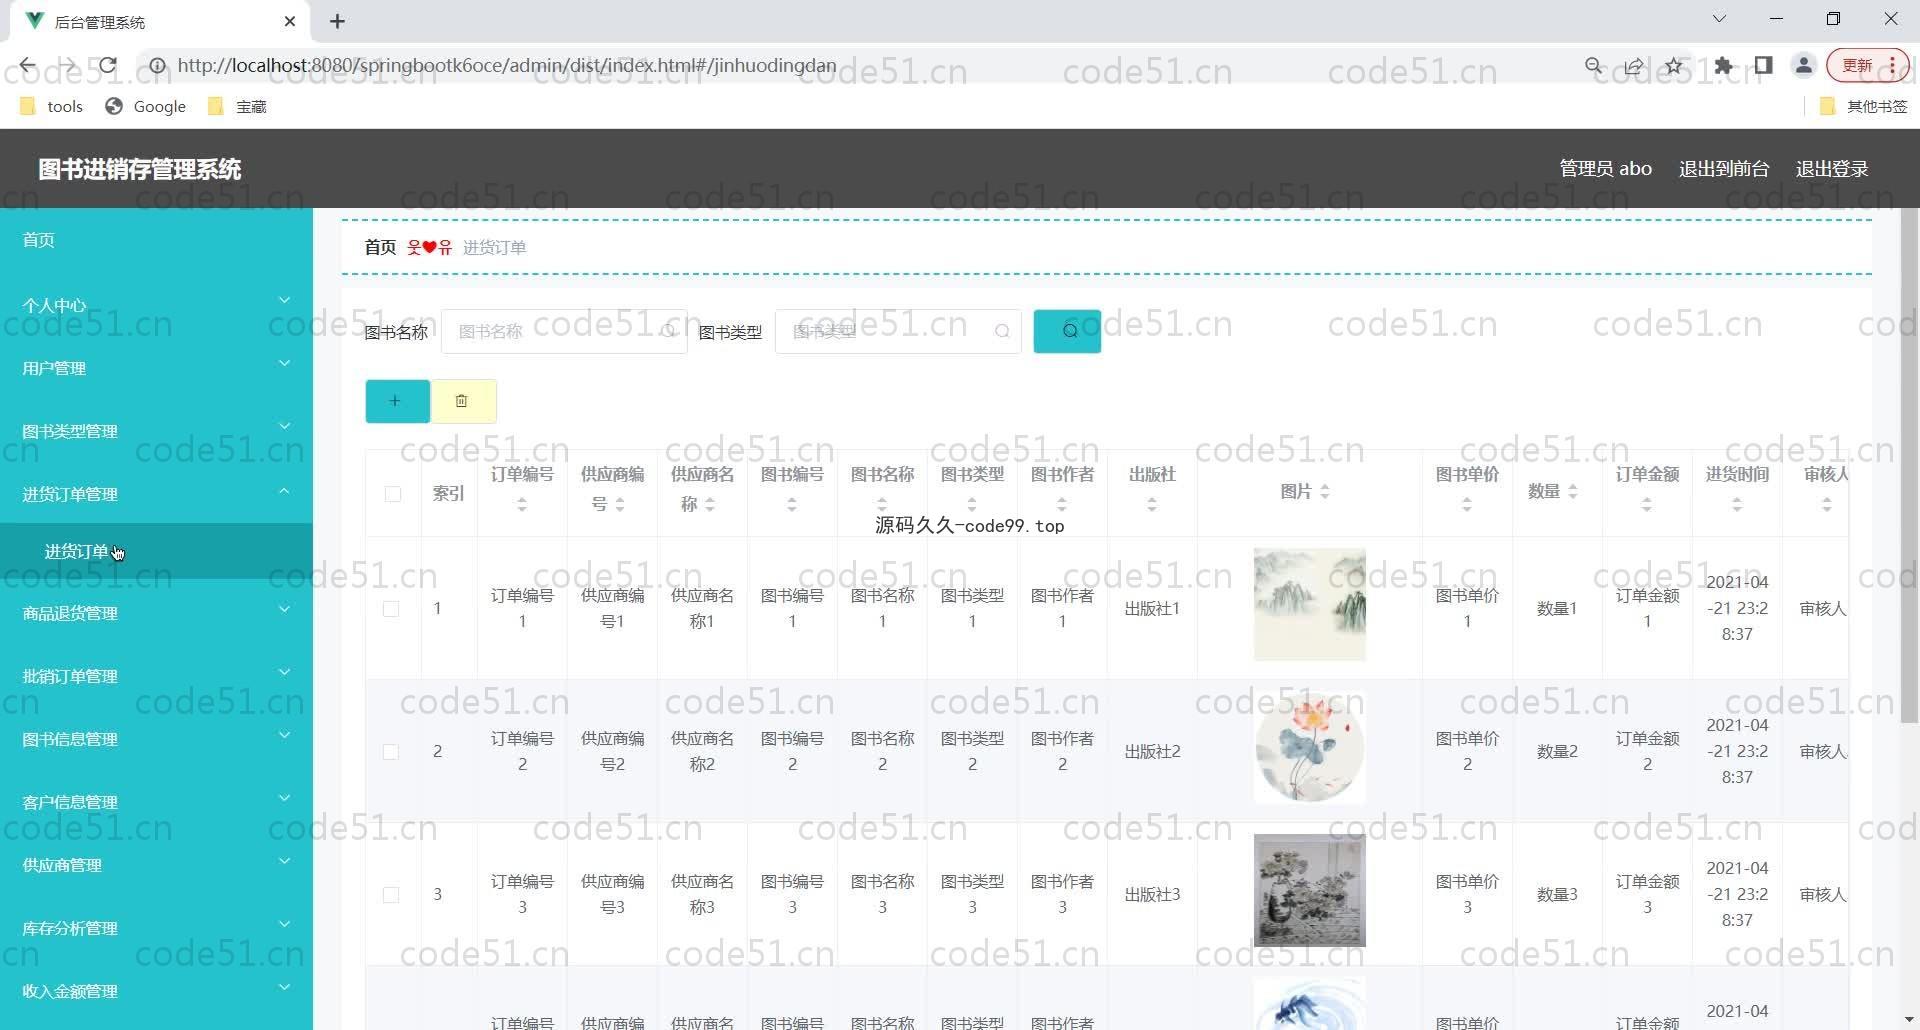Sort table by 数量 column
Screen dimensions: 1920x1030
click(1573, 491)
